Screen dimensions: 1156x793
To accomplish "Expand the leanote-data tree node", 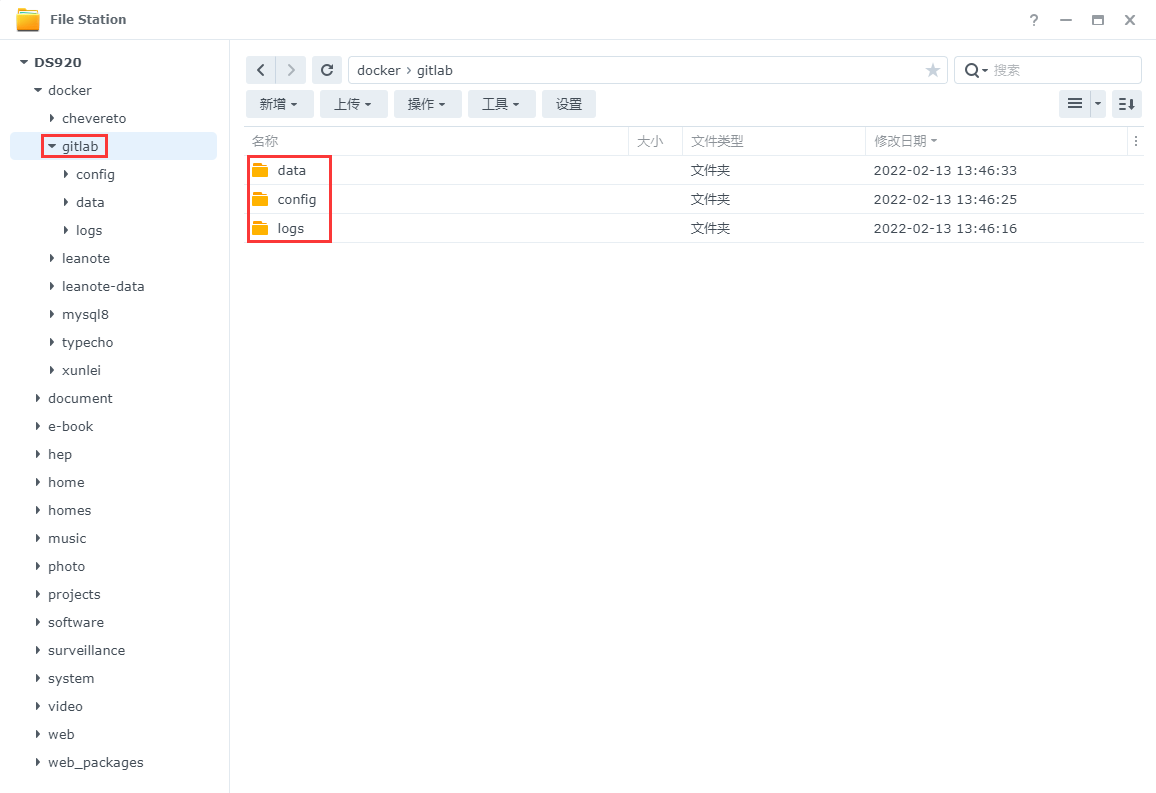I will pos(52,286).
